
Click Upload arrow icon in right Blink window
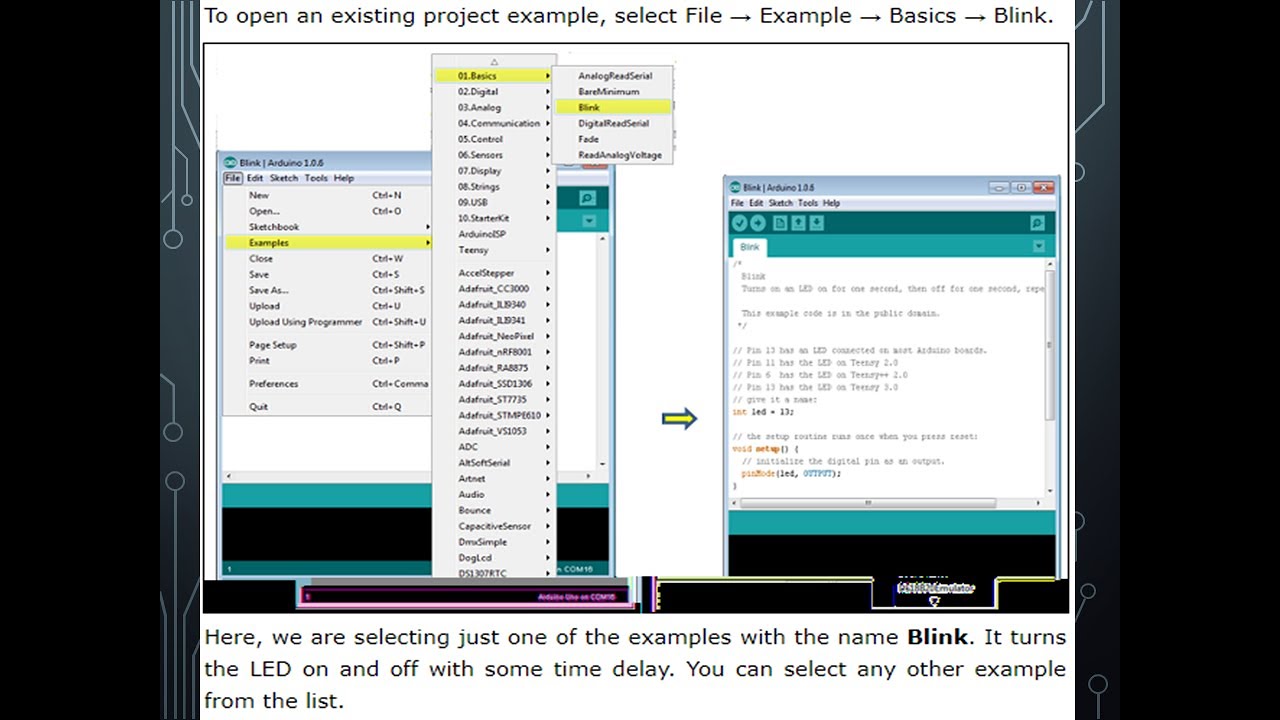pos(758,223)
